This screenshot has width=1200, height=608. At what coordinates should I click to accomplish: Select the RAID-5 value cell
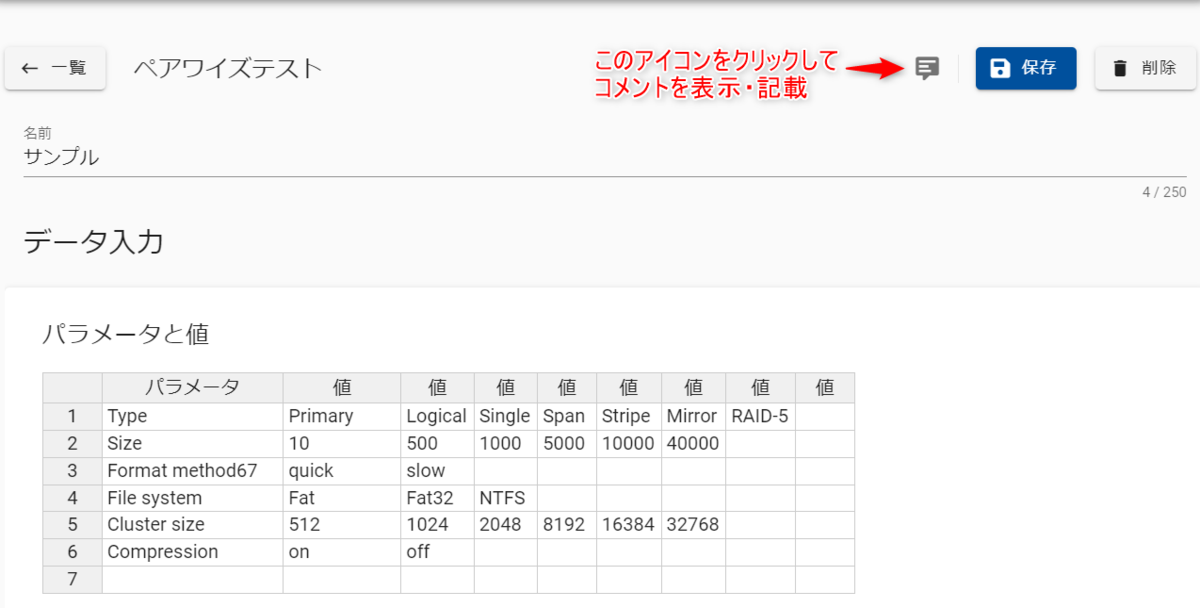[x=761, y=417]
